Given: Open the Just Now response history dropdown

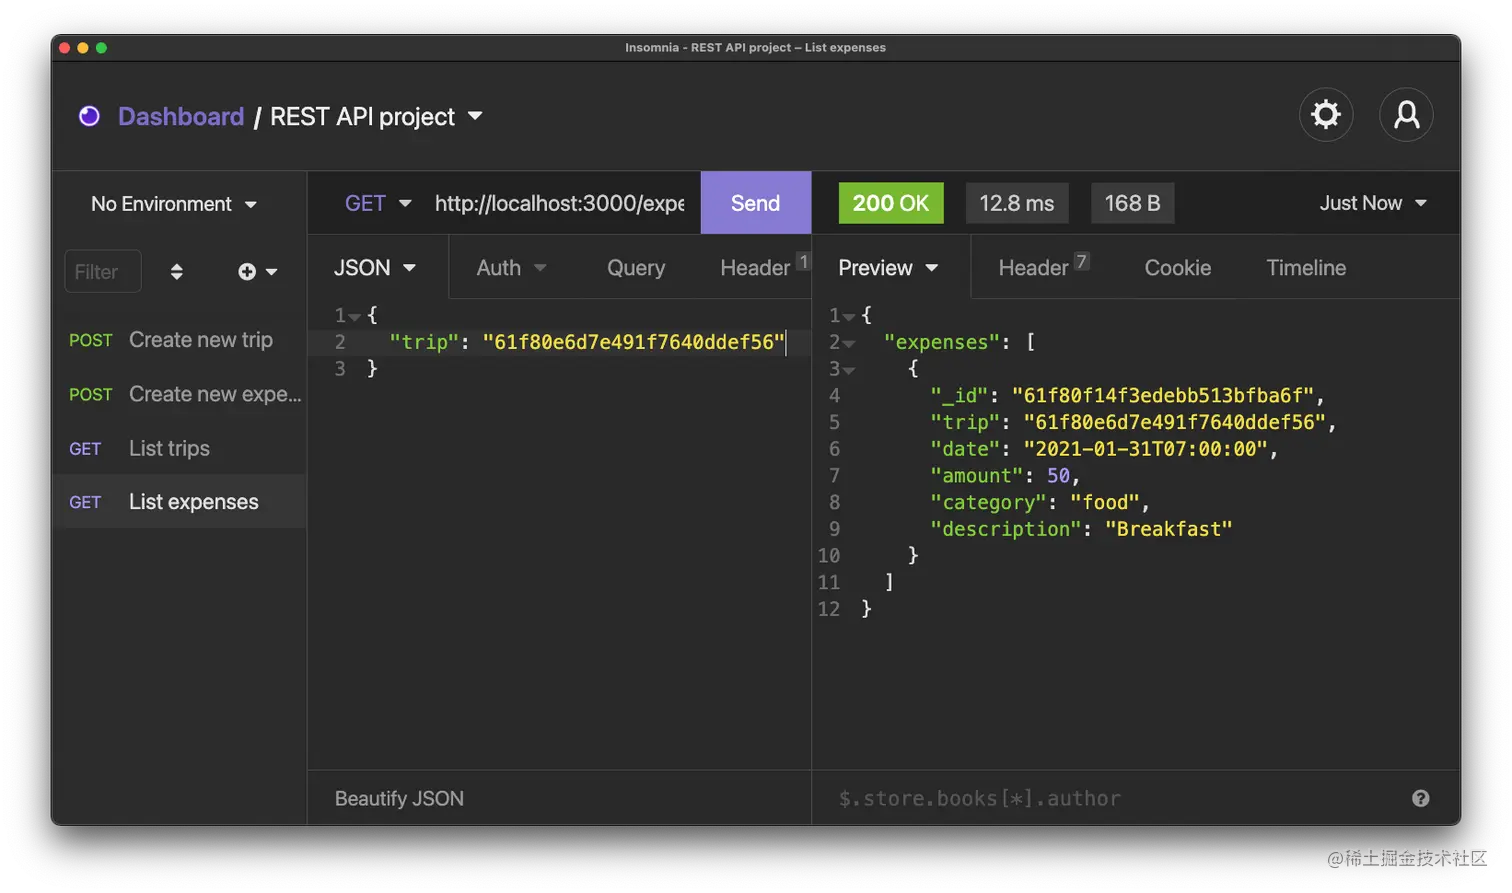Looking at the screenshot, I should pyautogui.click(x=1373, y=203).
